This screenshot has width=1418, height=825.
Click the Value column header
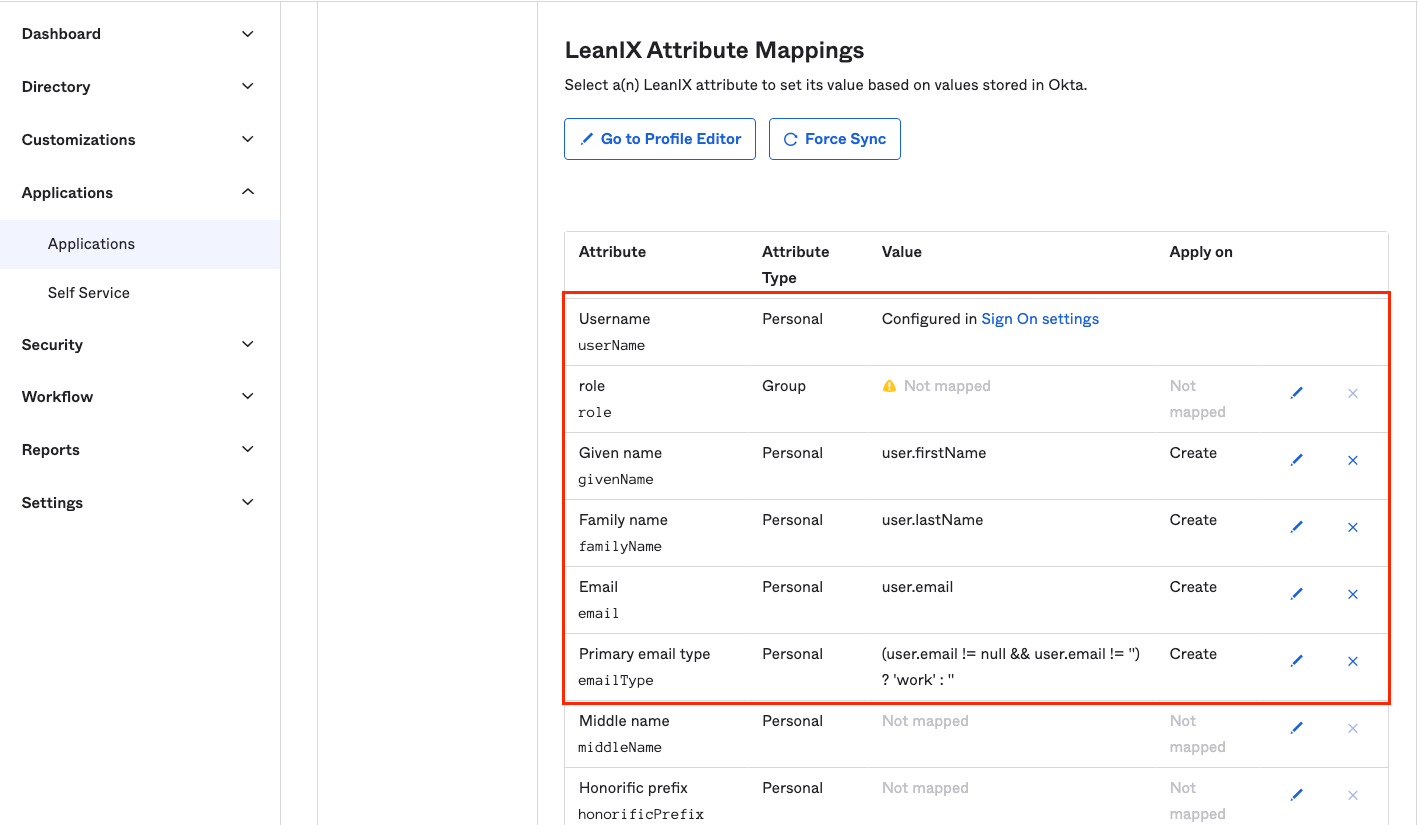coord(902,252)
